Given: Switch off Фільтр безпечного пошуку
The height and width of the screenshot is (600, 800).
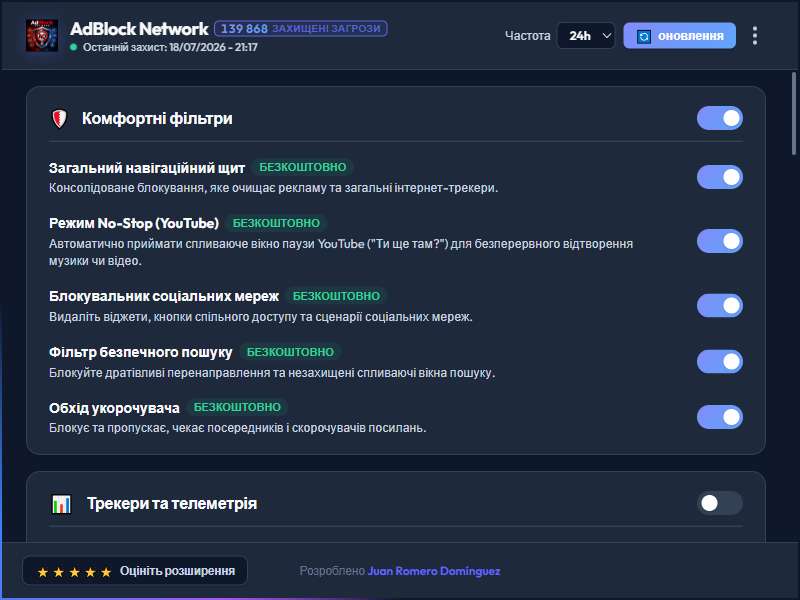Looking at the screenshot, I should click(x=719, y=361).
